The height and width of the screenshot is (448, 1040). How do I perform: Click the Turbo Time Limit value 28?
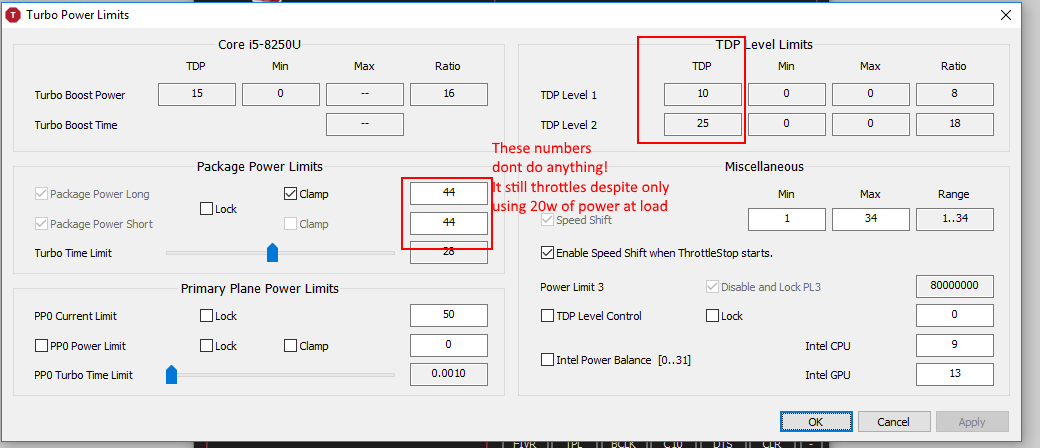coord(449,253)
